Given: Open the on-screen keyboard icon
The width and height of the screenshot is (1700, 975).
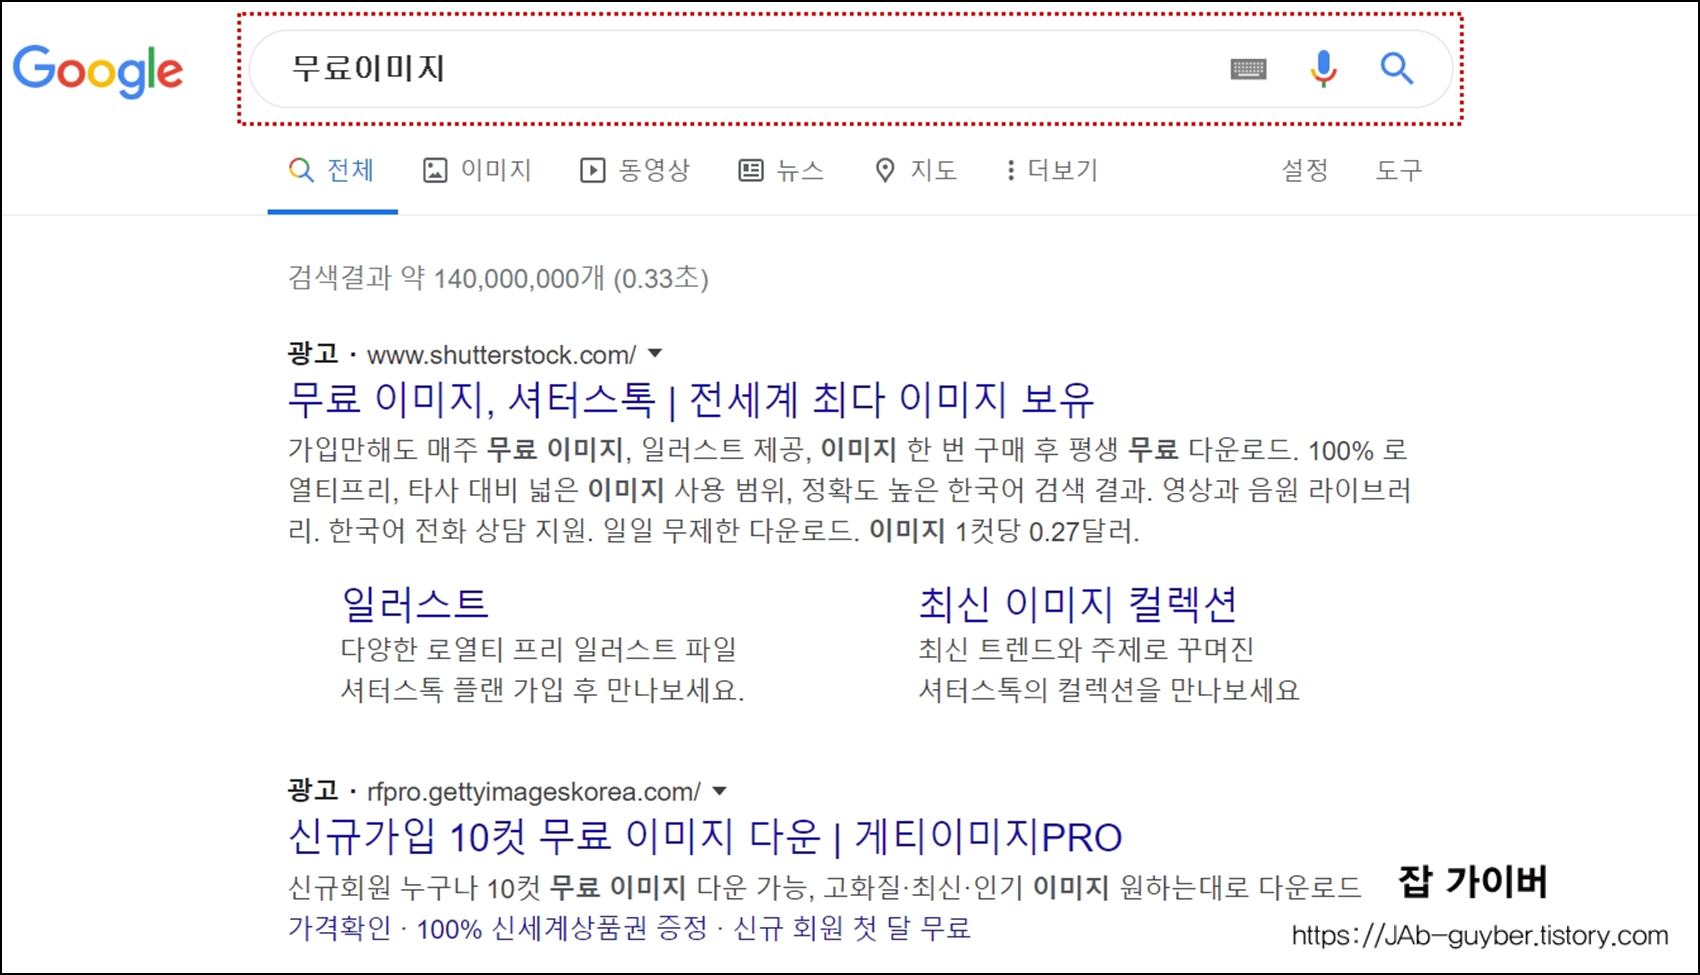Looking at the screenshot, I should coord(1248,69).
